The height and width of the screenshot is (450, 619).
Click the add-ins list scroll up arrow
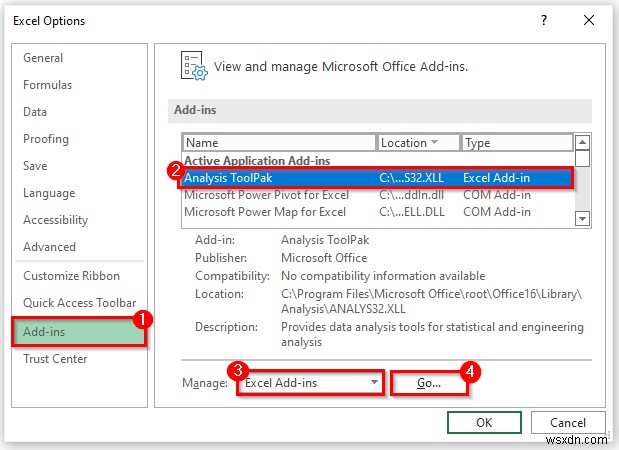tap(583, 142)
